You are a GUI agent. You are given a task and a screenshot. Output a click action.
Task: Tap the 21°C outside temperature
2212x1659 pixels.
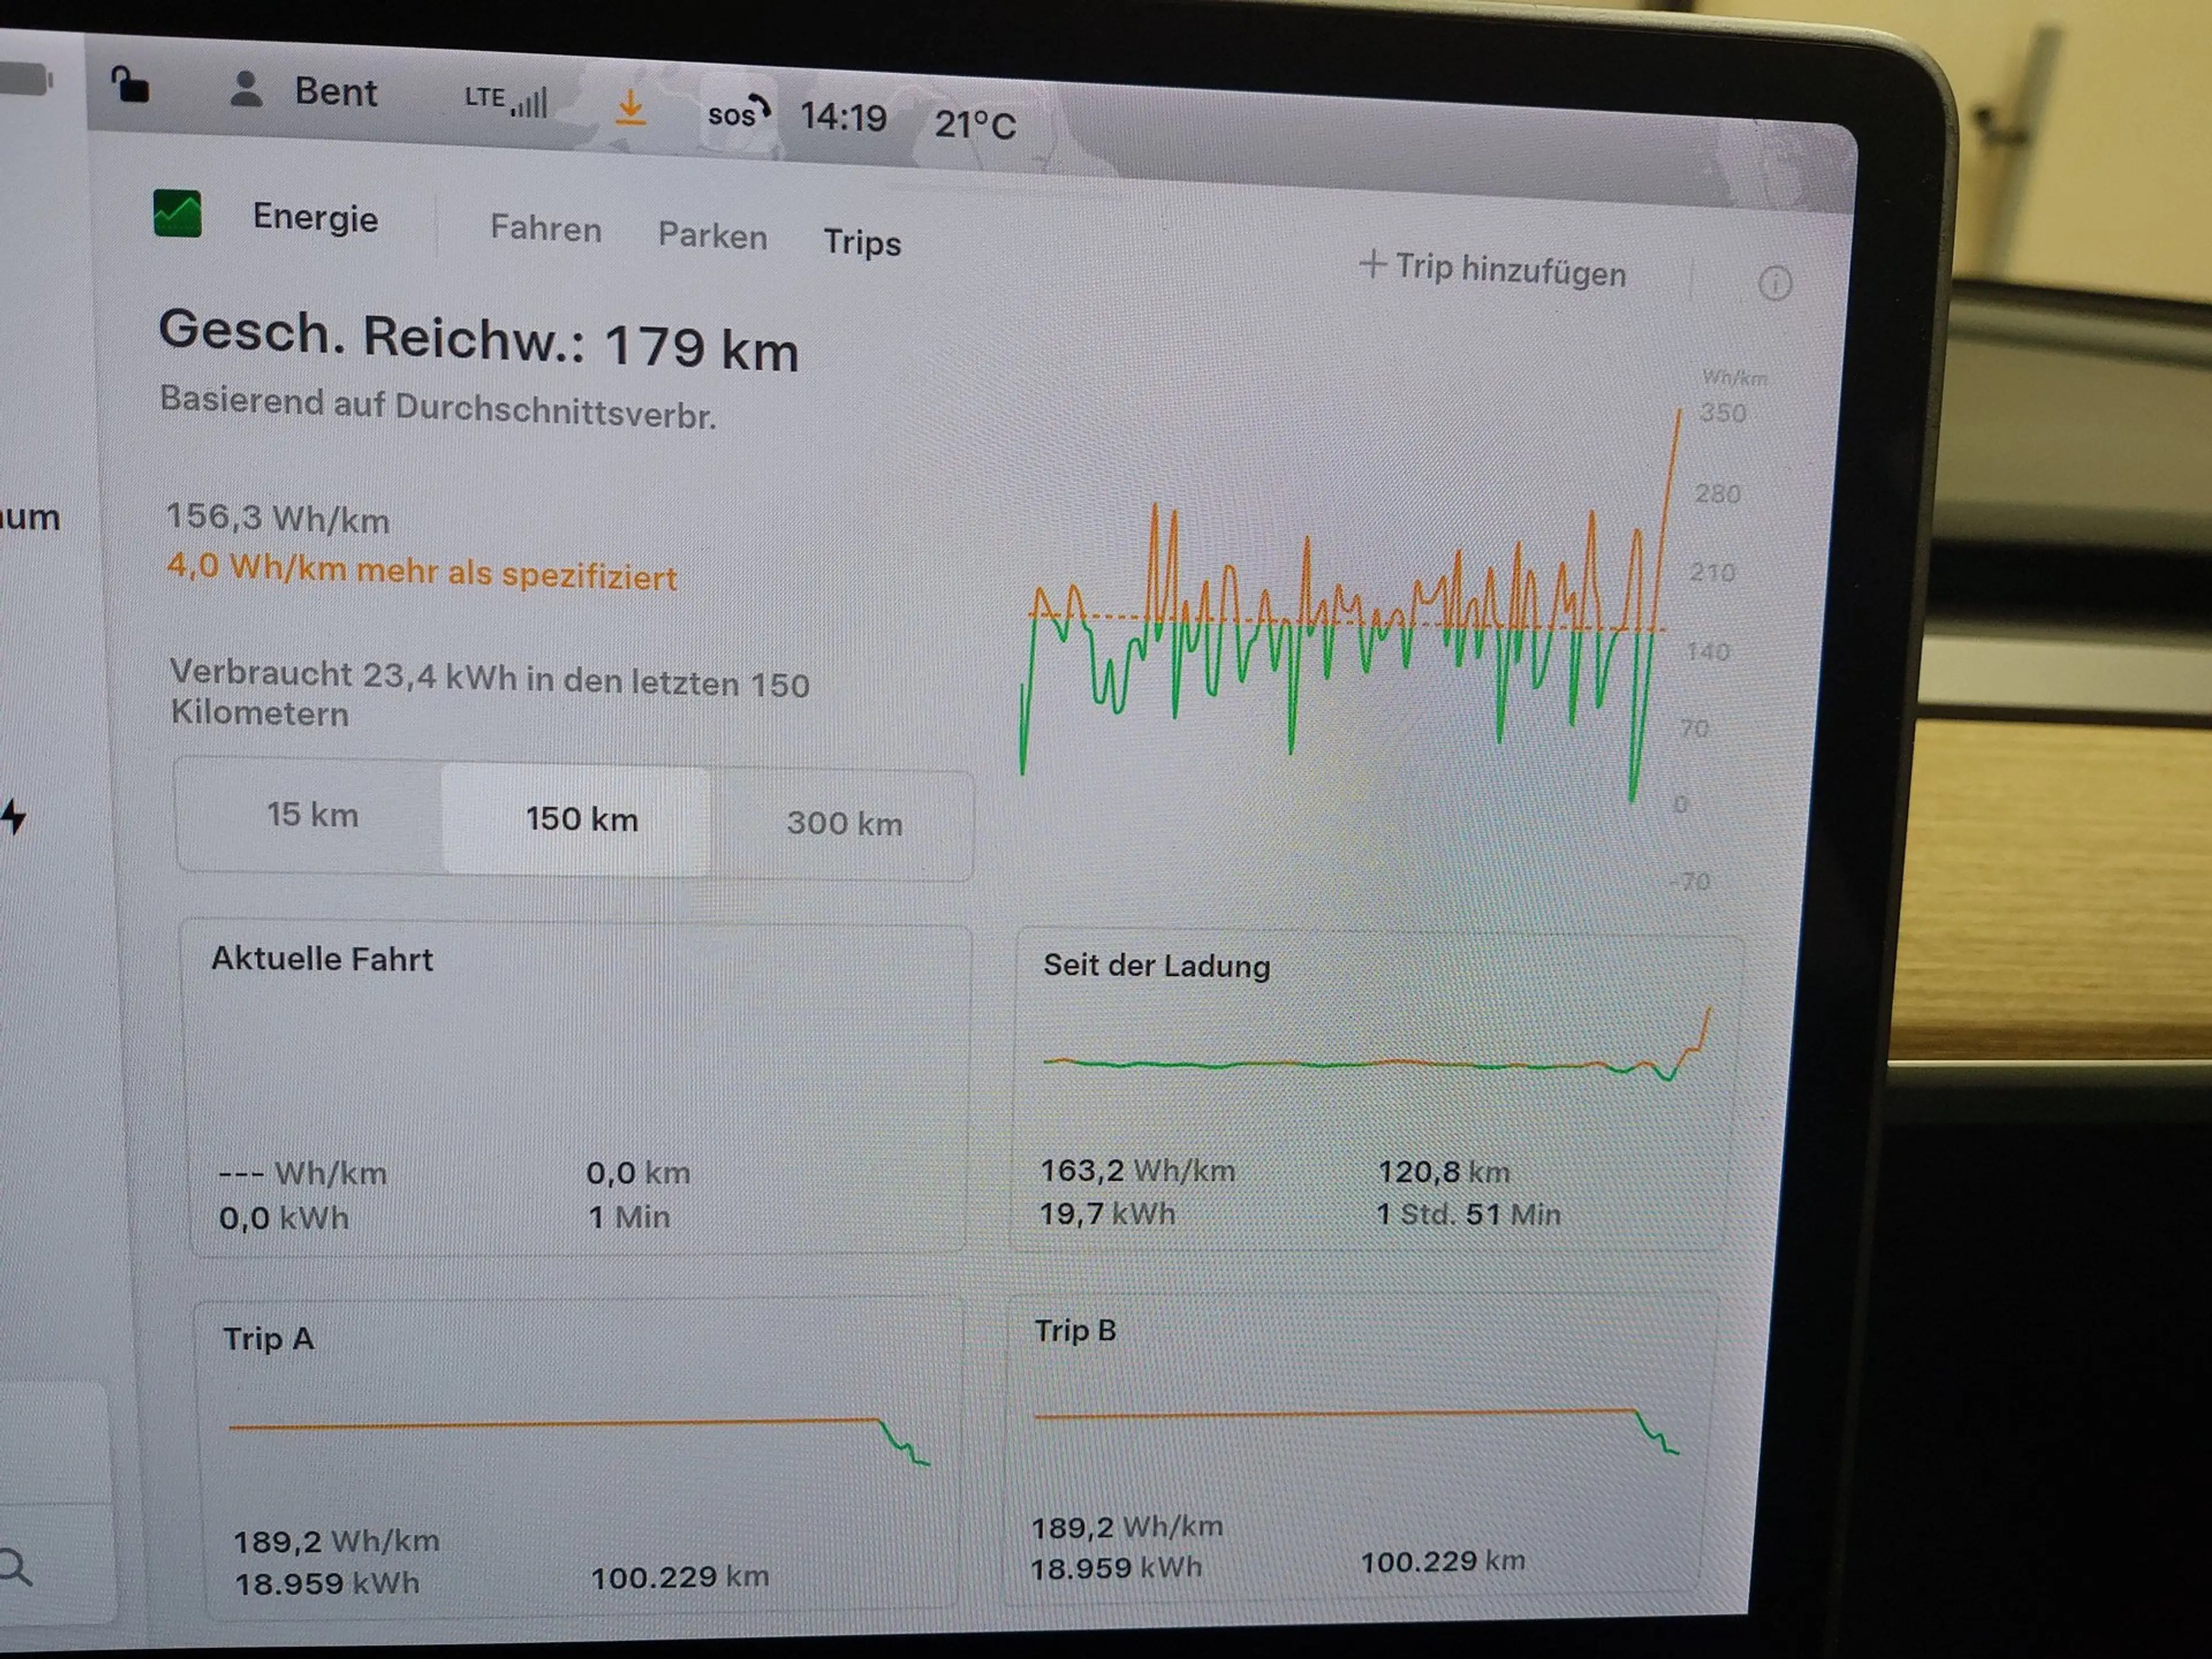975,125
